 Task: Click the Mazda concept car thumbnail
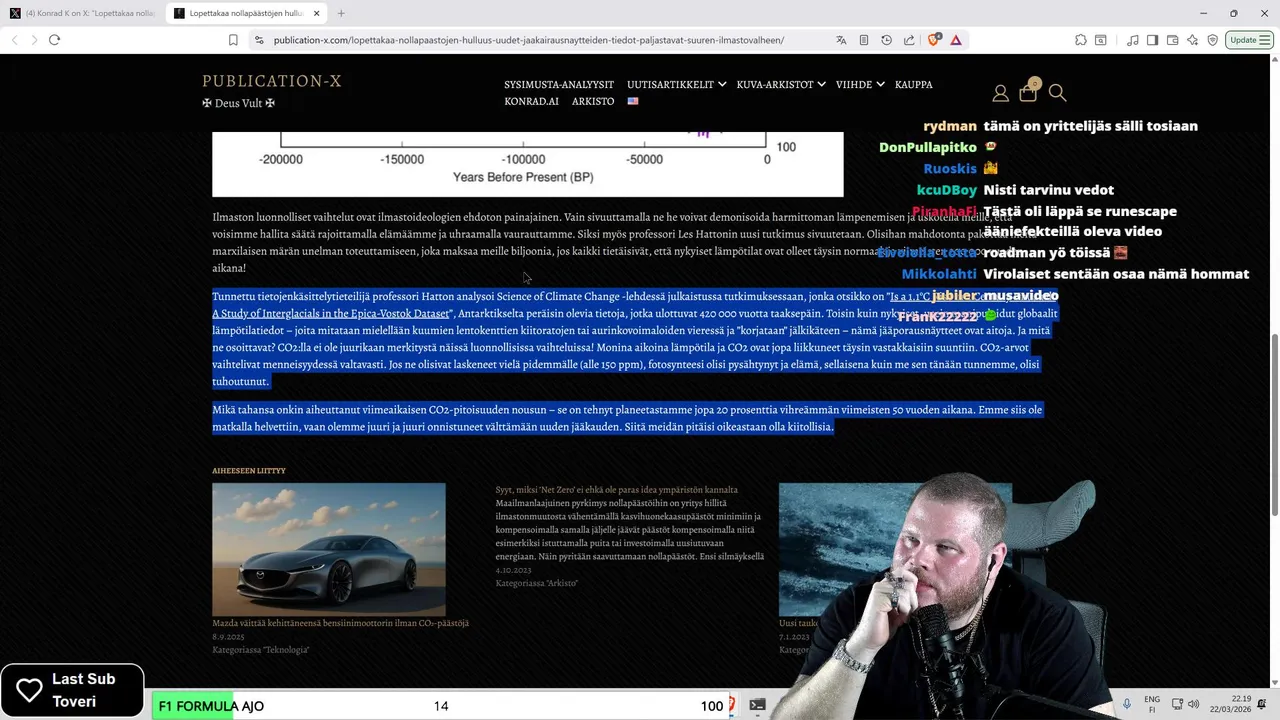329,549
